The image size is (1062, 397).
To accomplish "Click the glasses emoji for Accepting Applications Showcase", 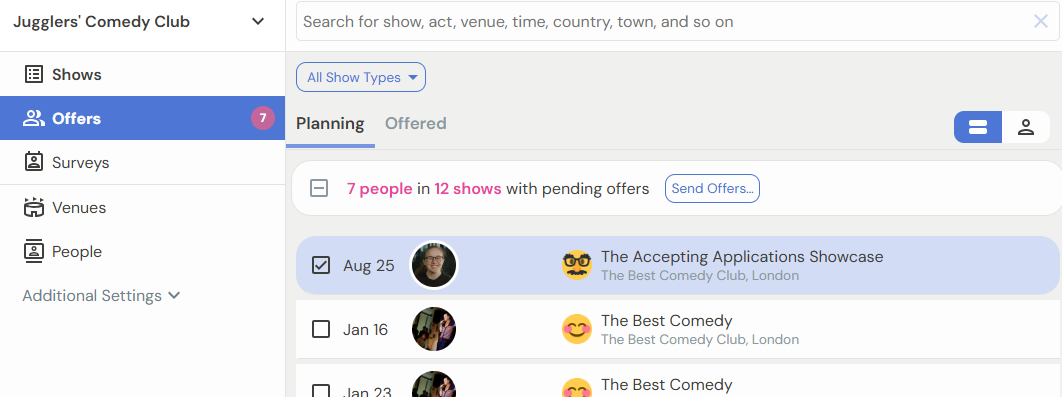I will [x=577, y=265].
